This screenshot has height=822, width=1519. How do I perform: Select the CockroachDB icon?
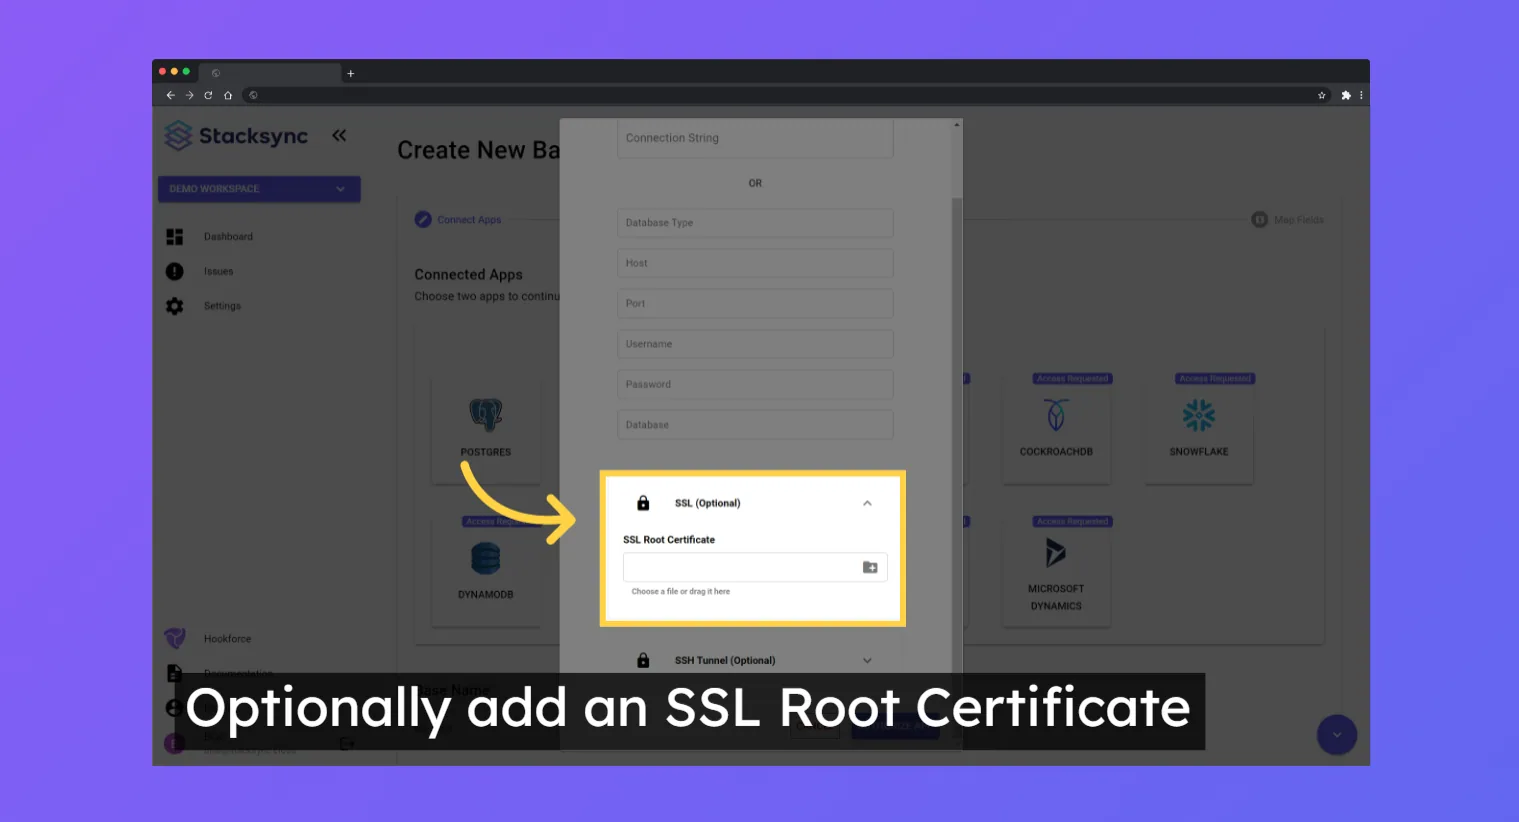1056,414
